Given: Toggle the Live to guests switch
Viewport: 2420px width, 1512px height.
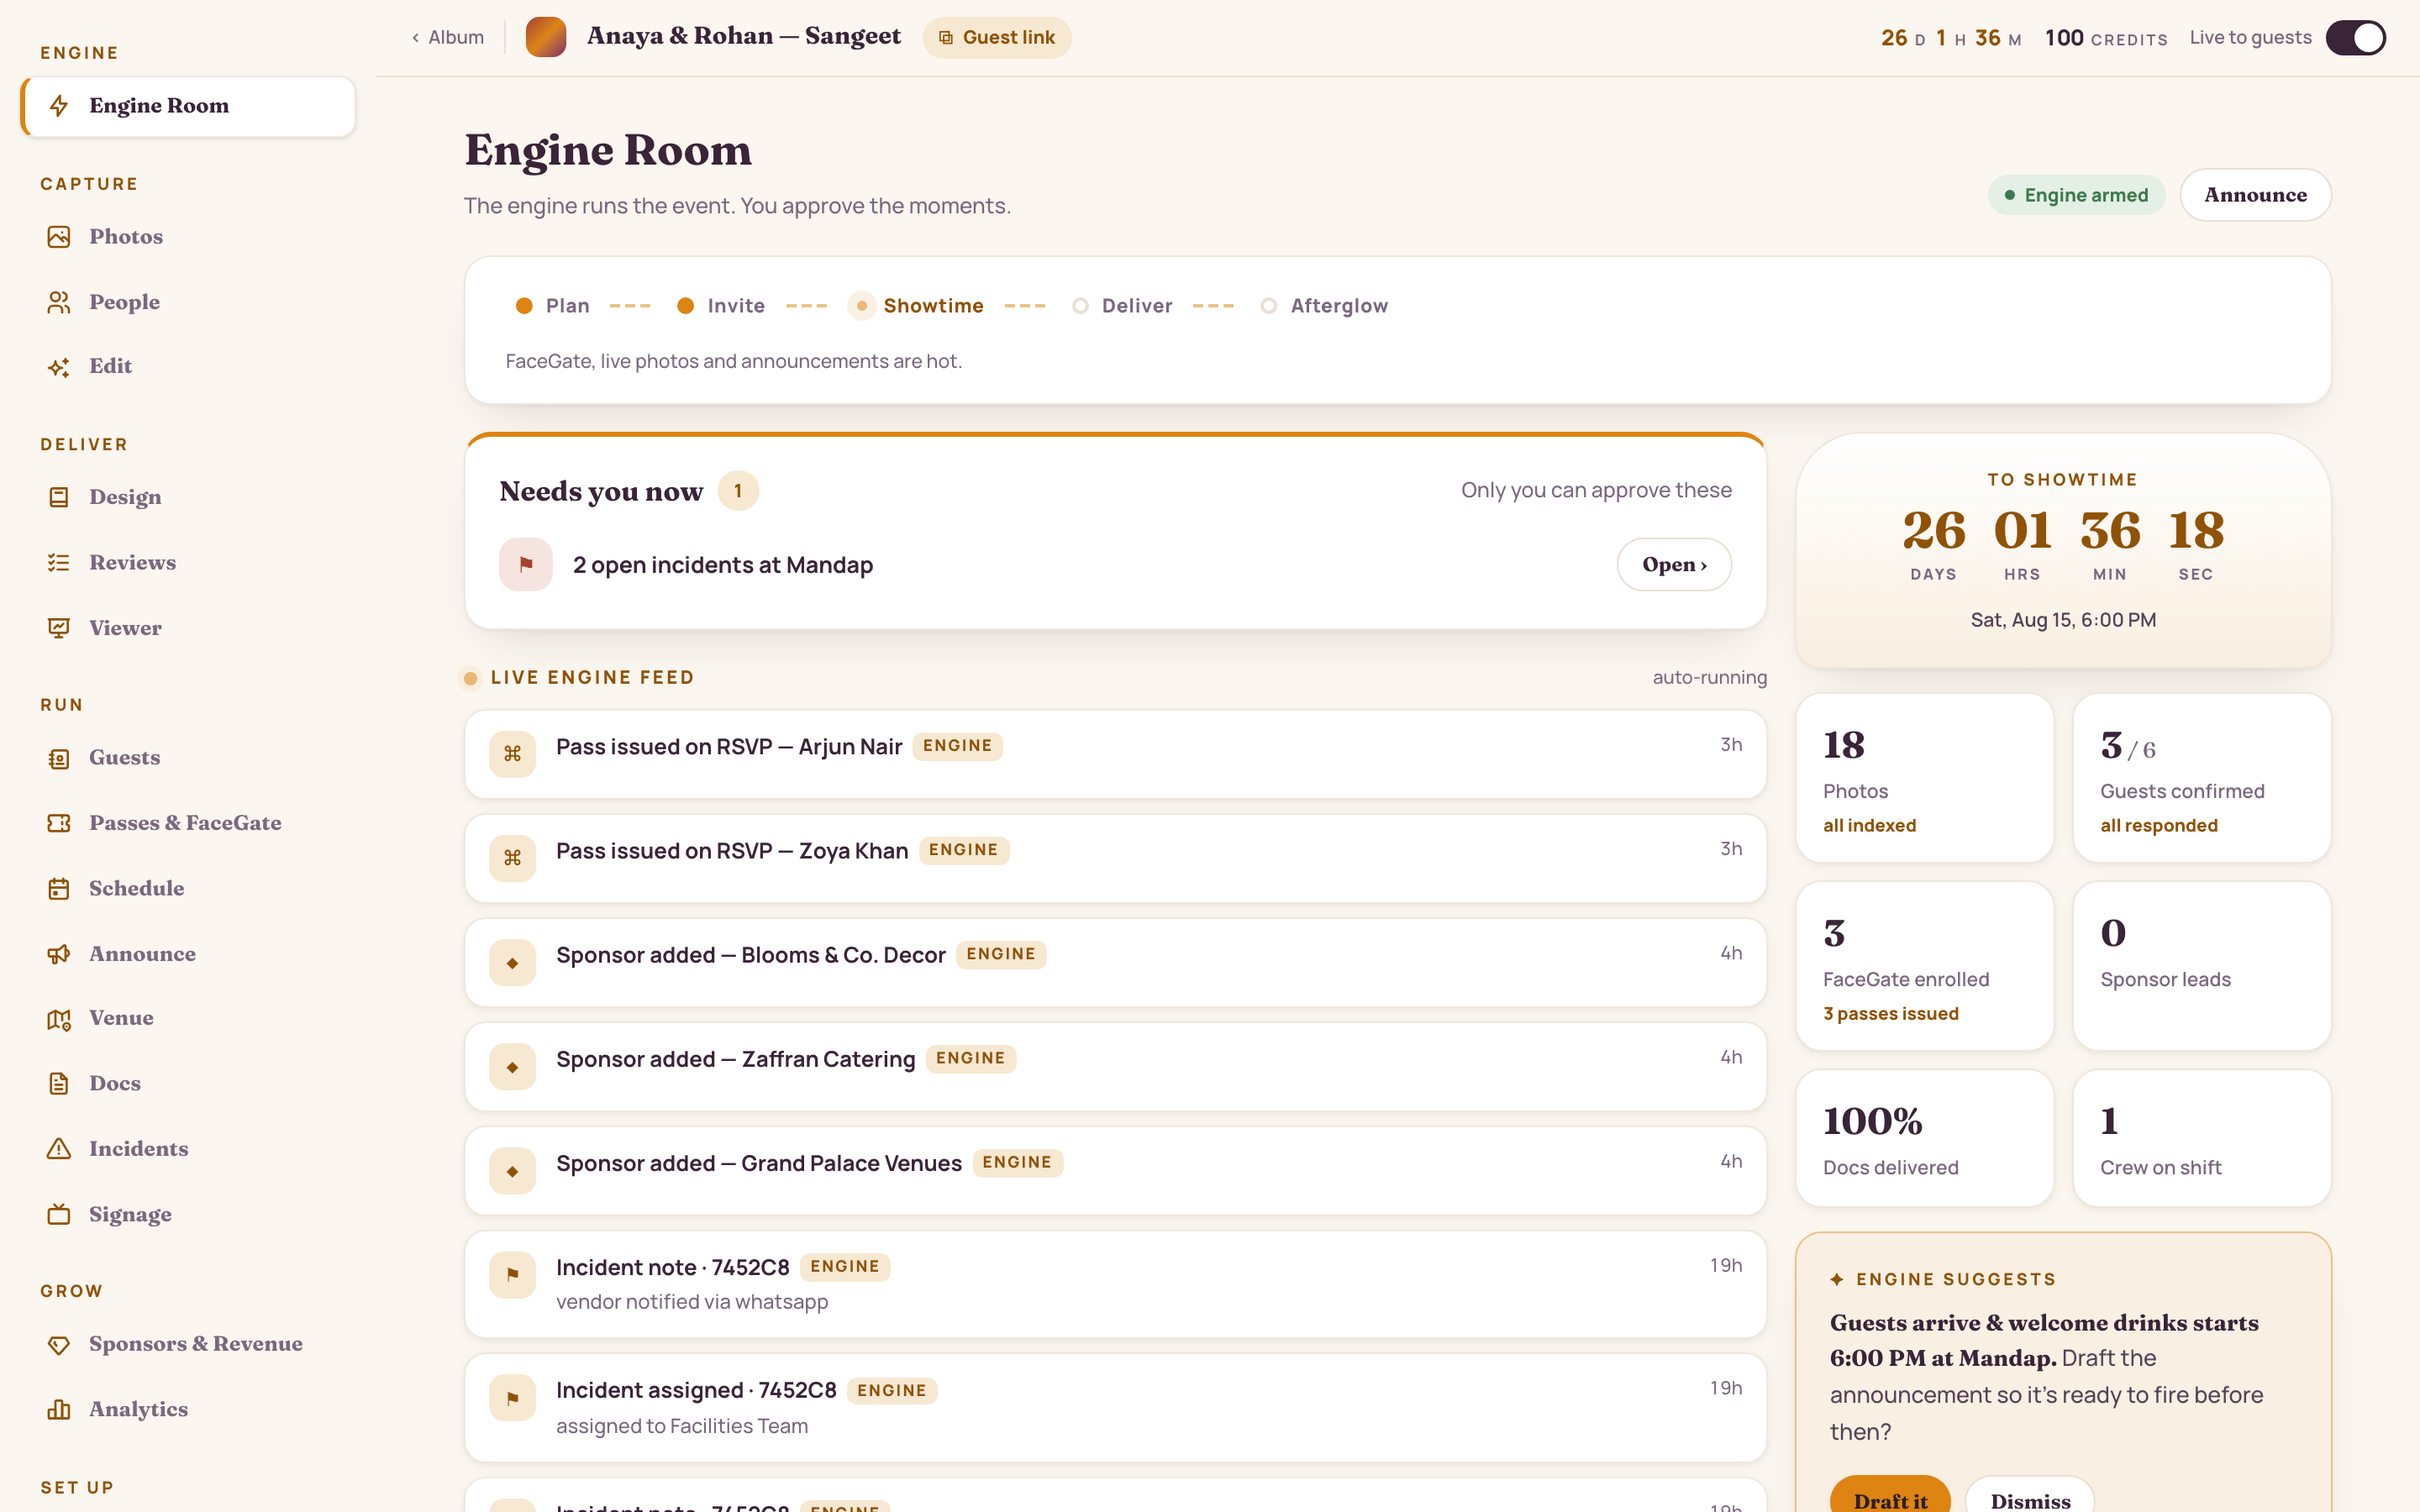Looking at the screenshot, I should [2356, 38].
